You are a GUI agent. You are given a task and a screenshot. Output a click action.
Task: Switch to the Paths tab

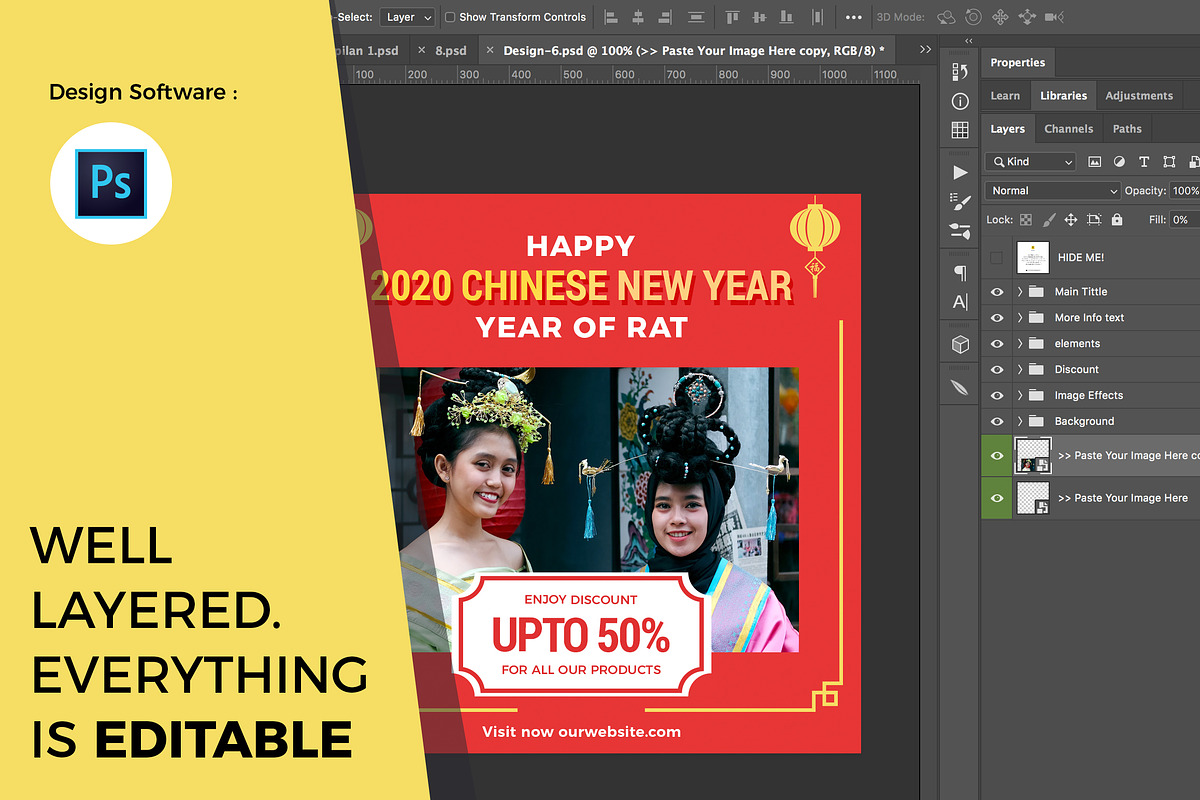tap(1127, 129)
